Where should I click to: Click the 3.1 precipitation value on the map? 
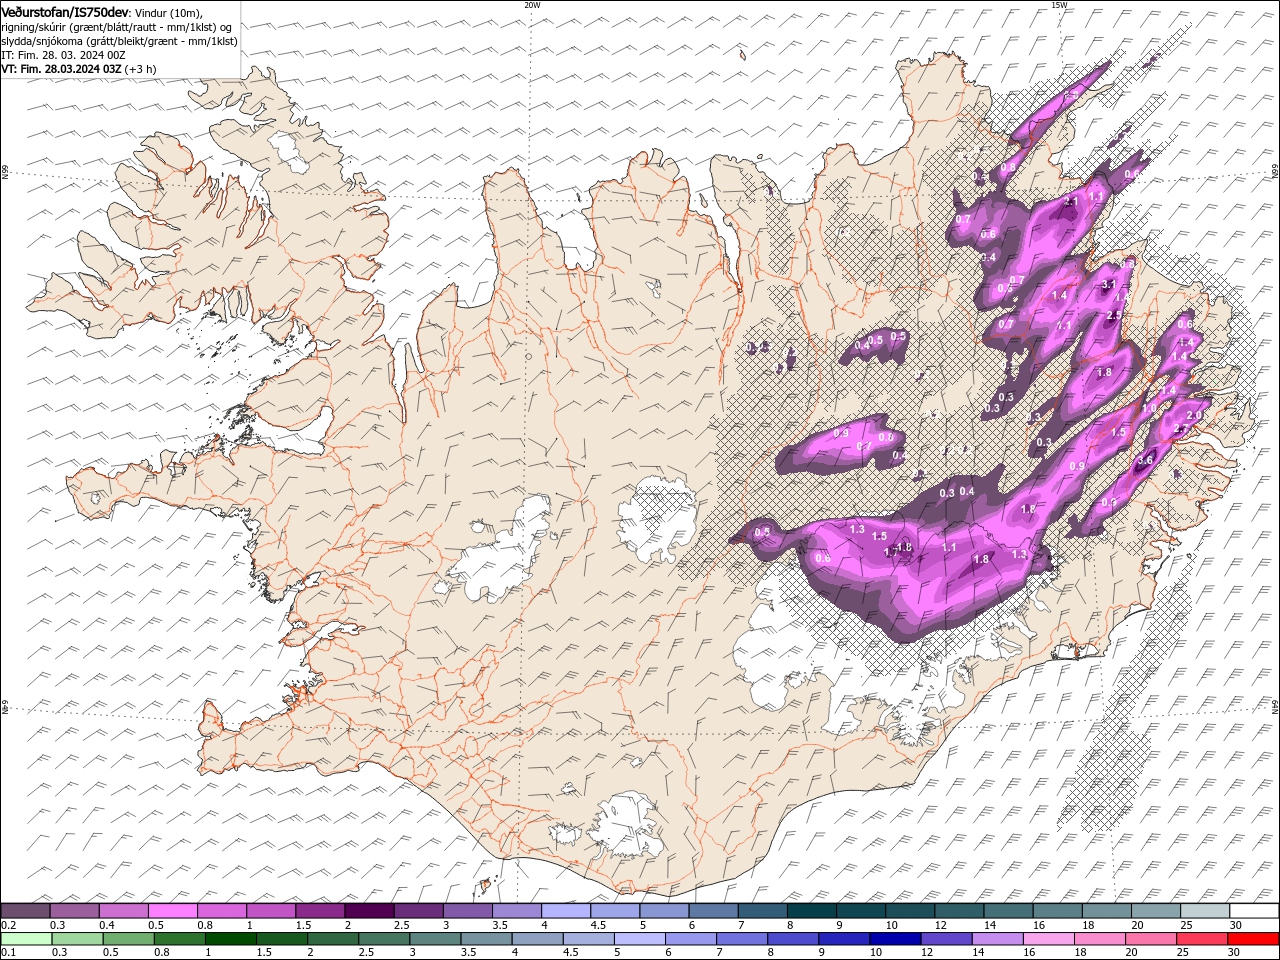click(1108, 285)
